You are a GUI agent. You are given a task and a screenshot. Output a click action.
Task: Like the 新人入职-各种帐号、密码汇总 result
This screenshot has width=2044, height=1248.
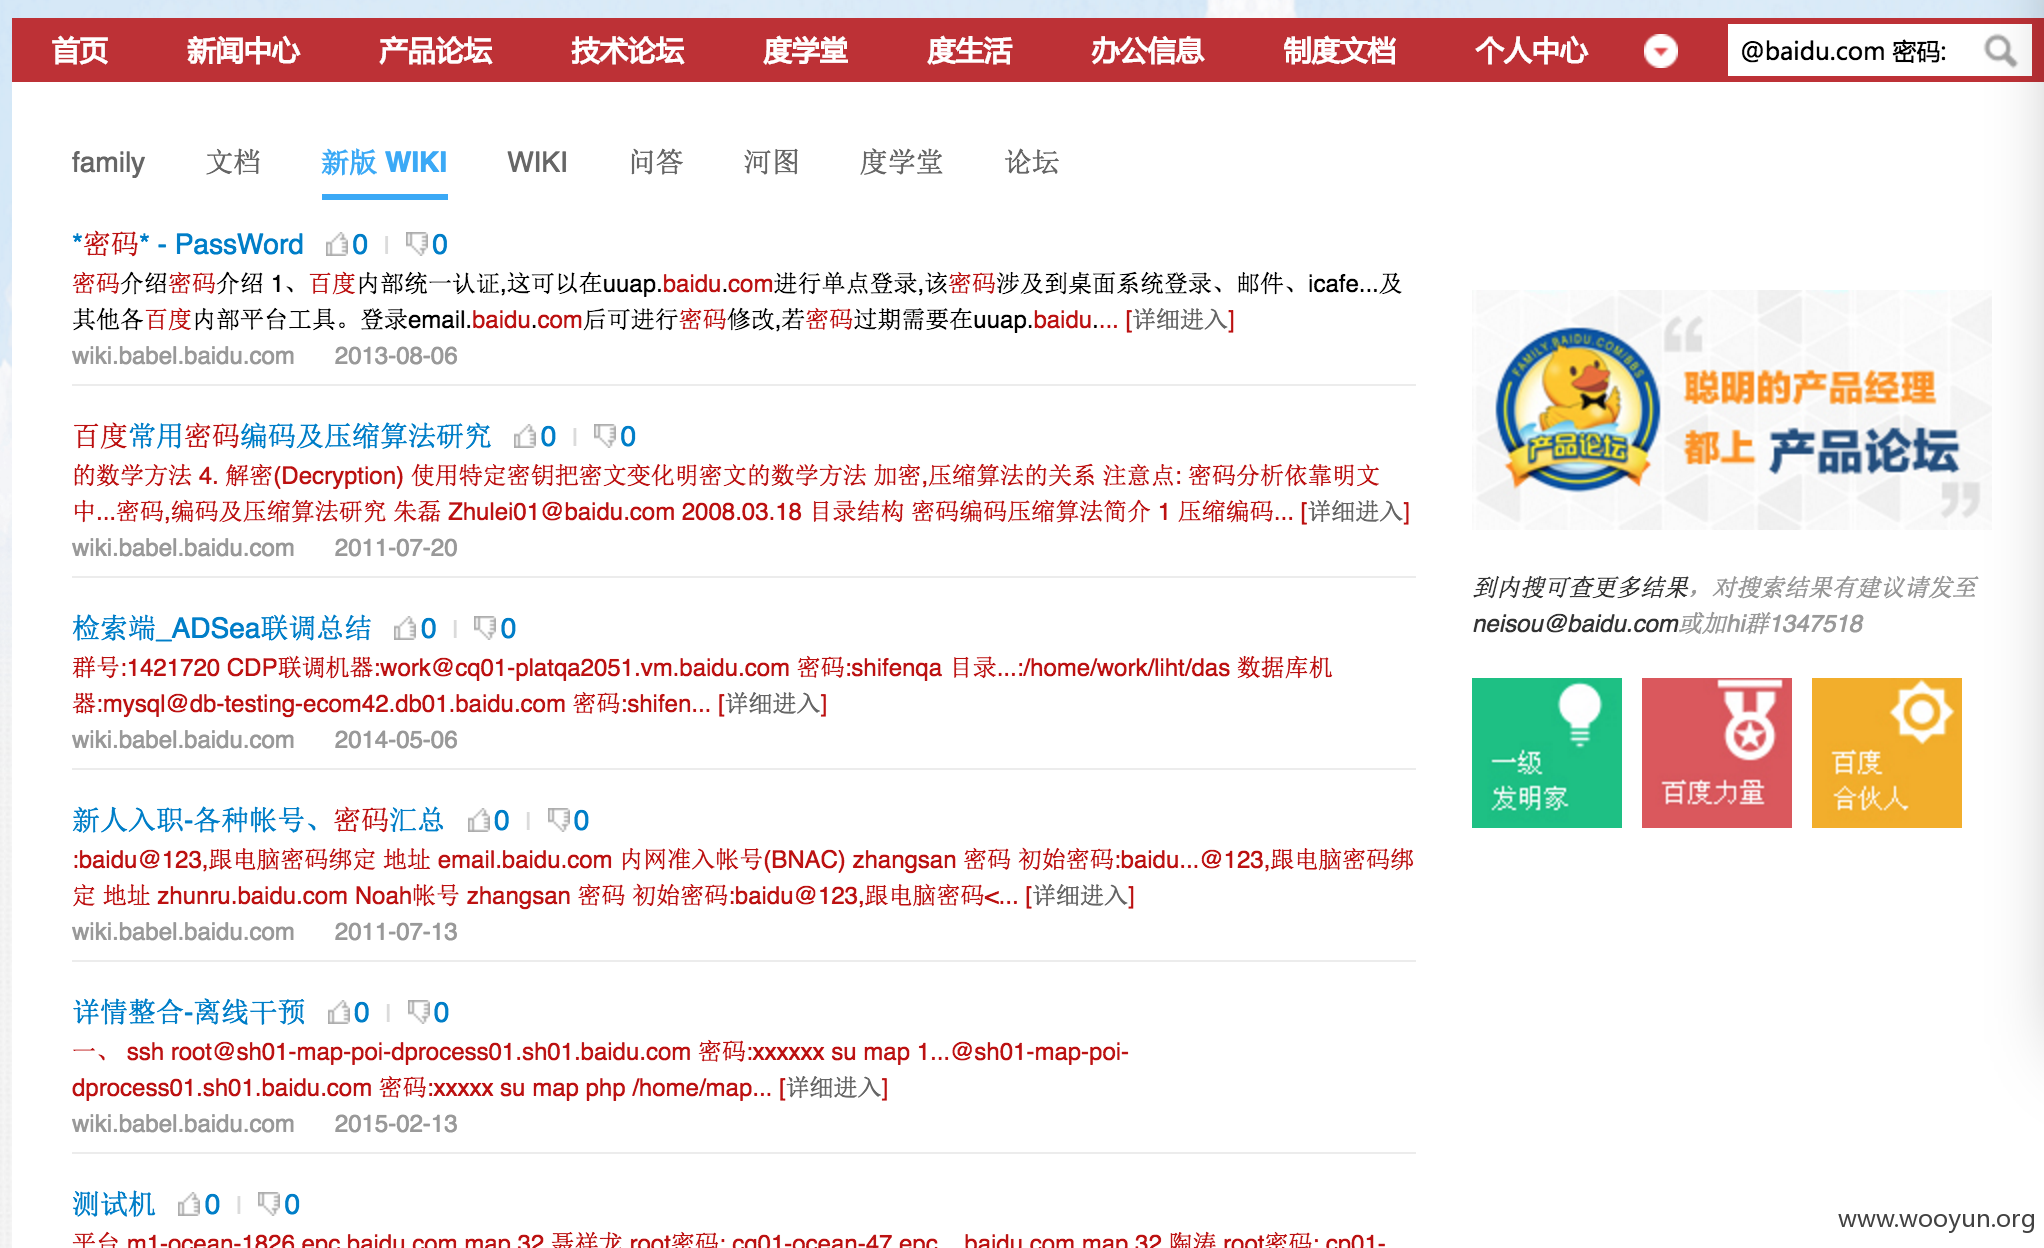pos(488,820)
